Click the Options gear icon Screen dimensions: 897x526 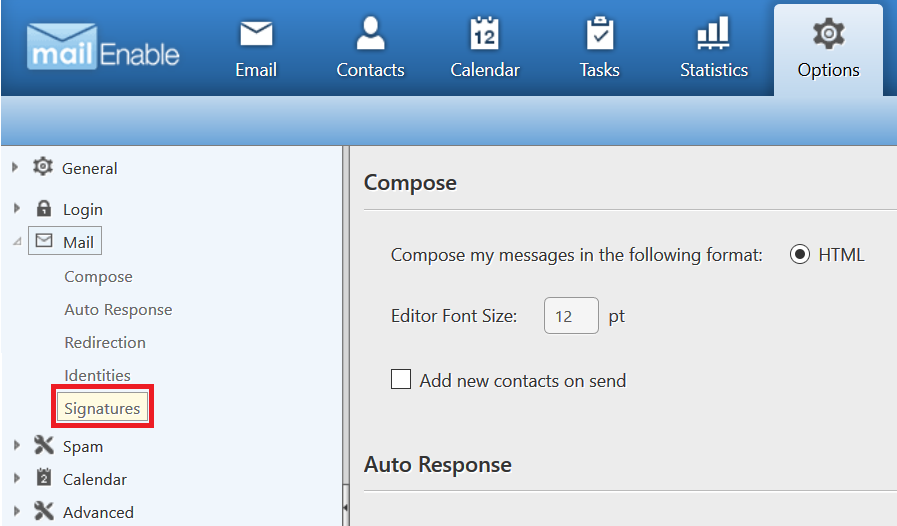coord(828,33)
